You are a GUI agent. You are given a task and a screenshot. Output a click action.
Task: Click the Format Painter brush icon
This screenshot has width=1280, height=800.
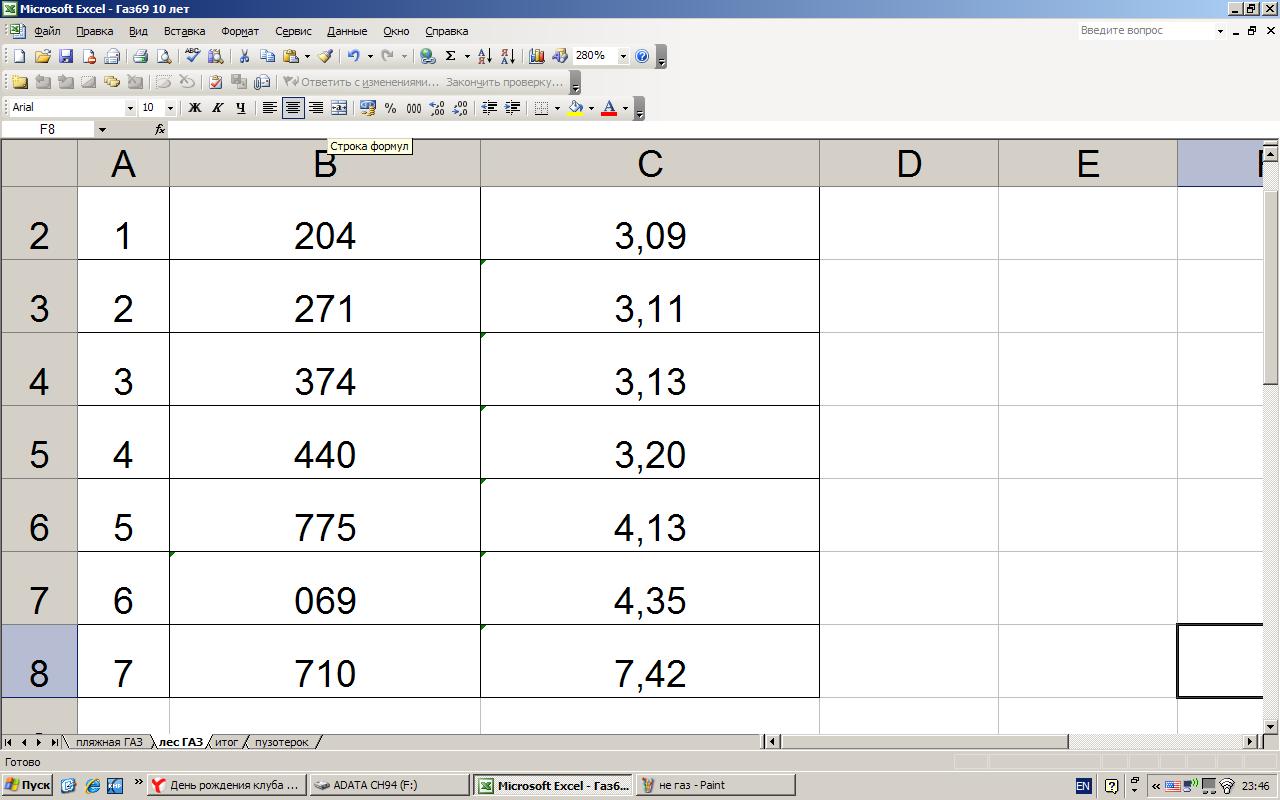click(x=325, y=57)
